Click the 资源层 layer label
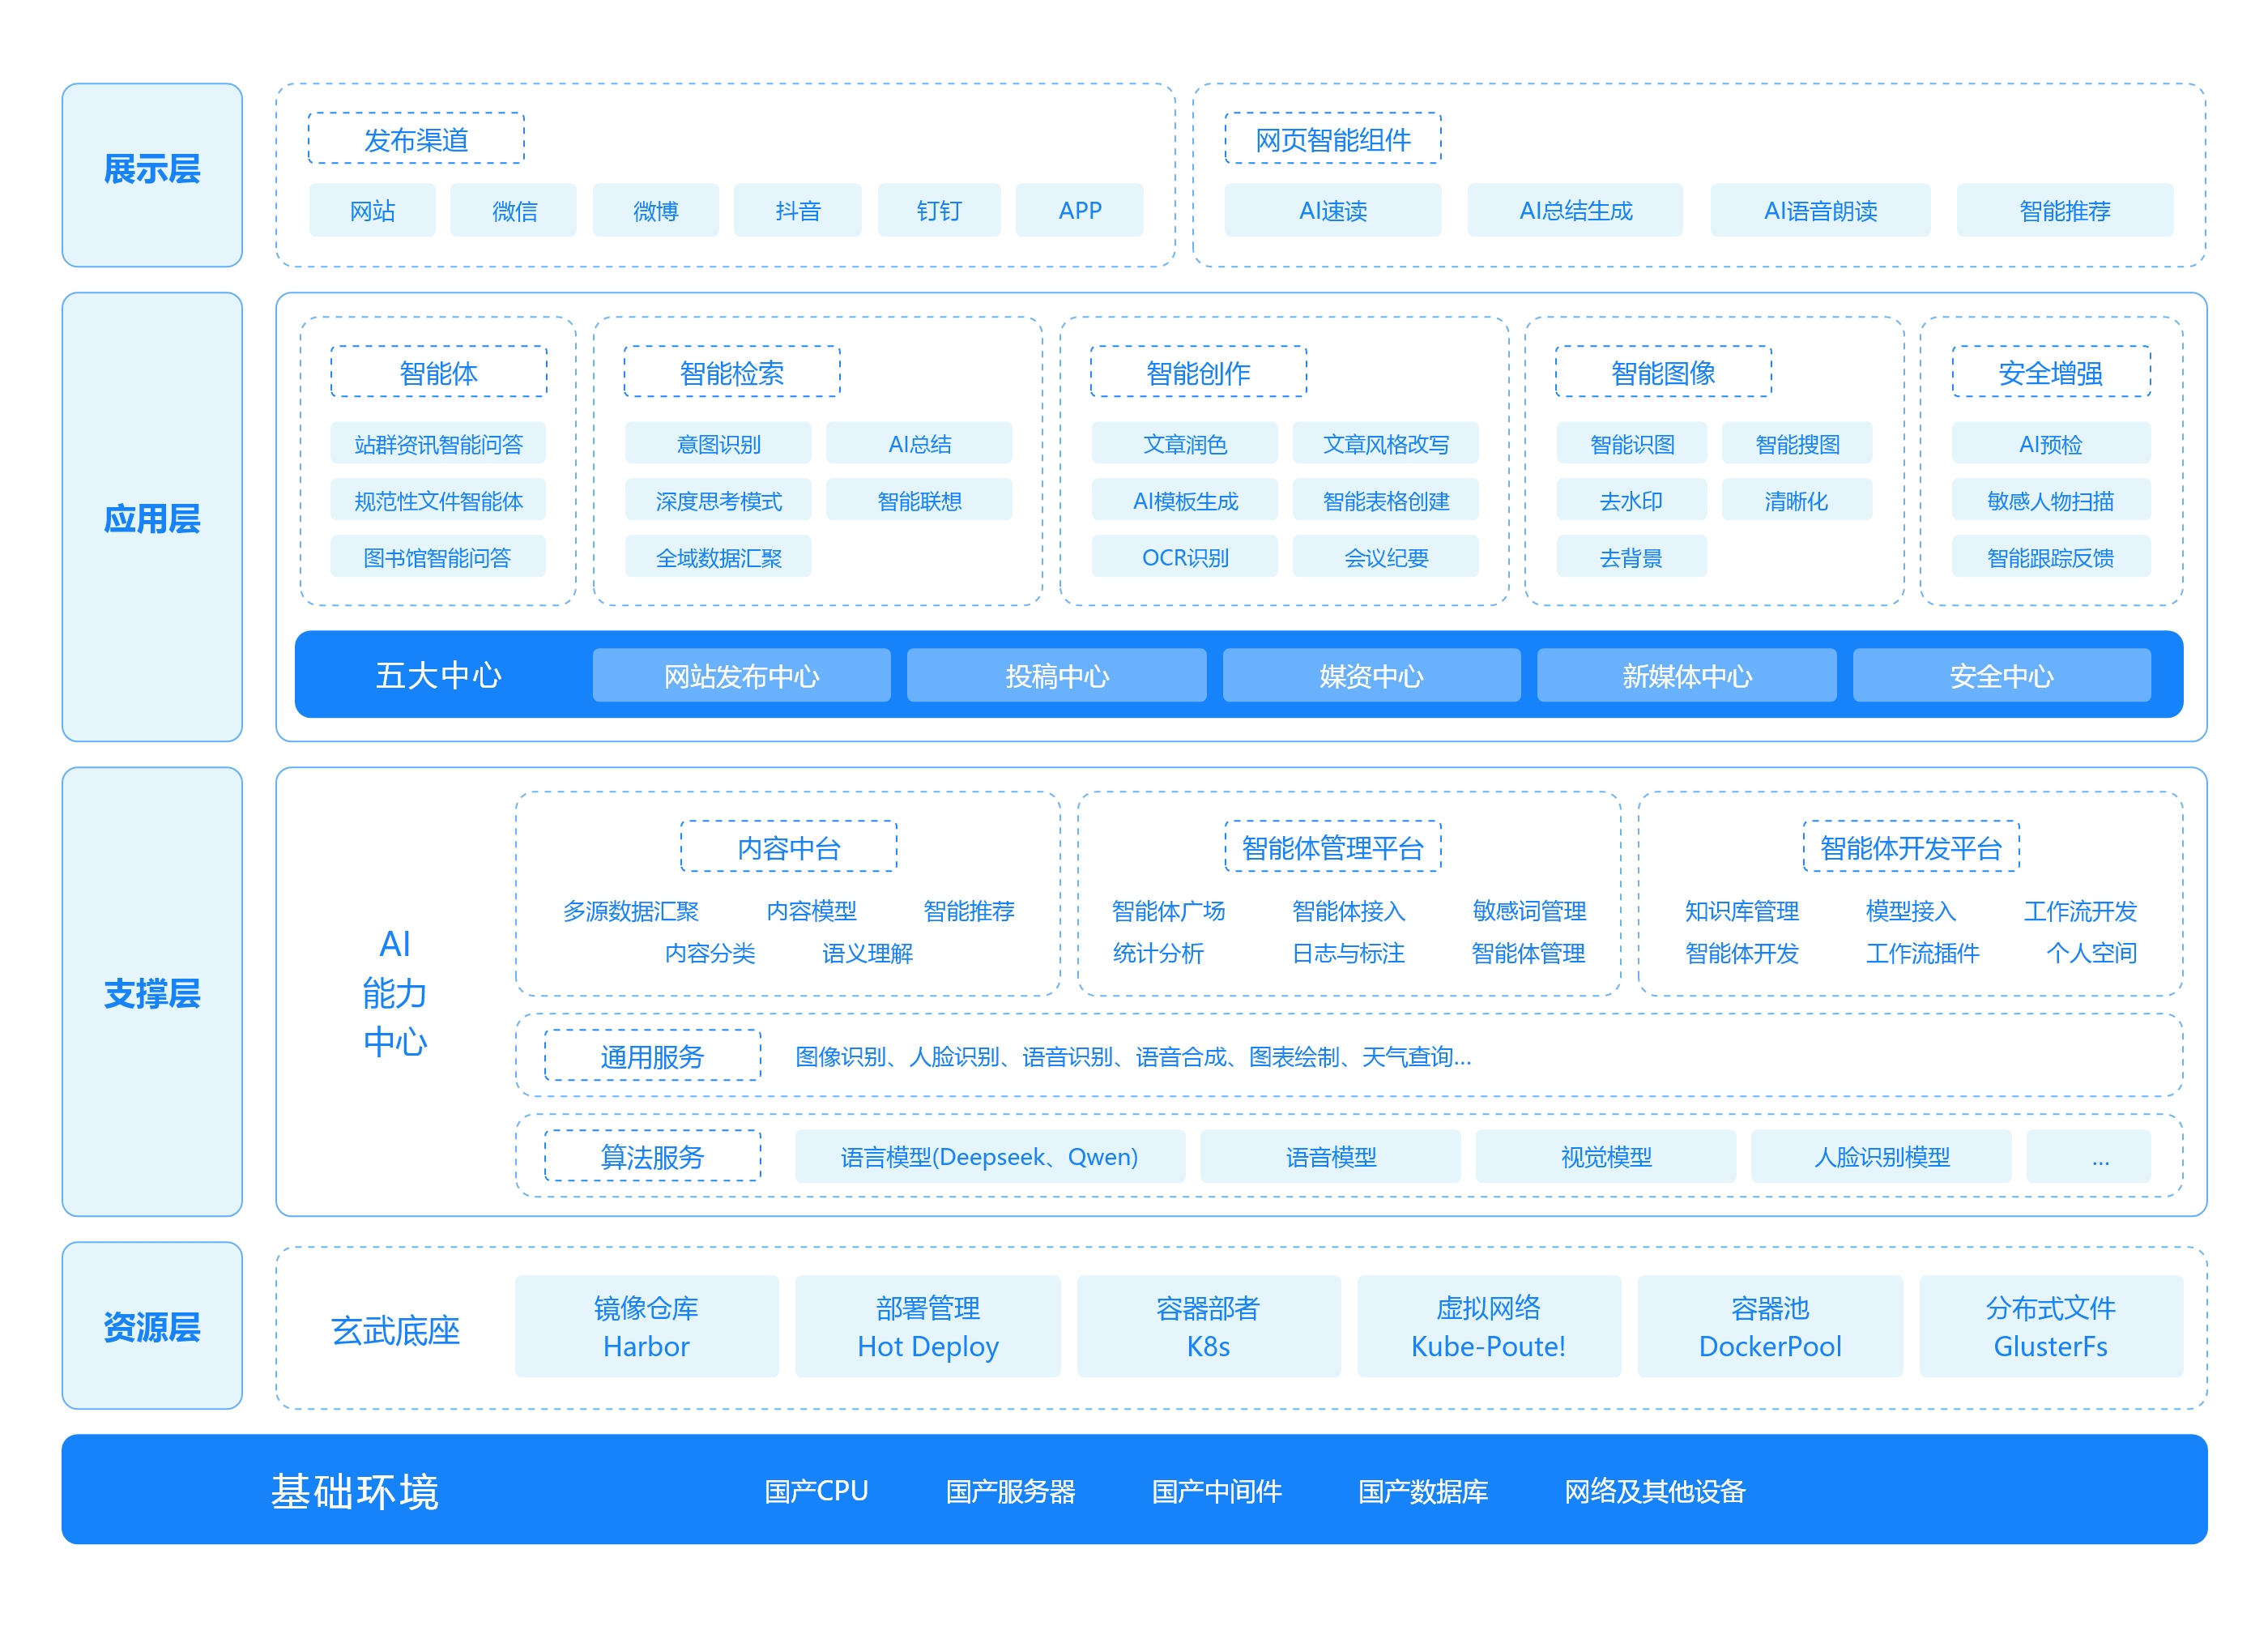Image resolution: width=2268 pixels, height=1643 pixels. click(x=152, y=1326)
